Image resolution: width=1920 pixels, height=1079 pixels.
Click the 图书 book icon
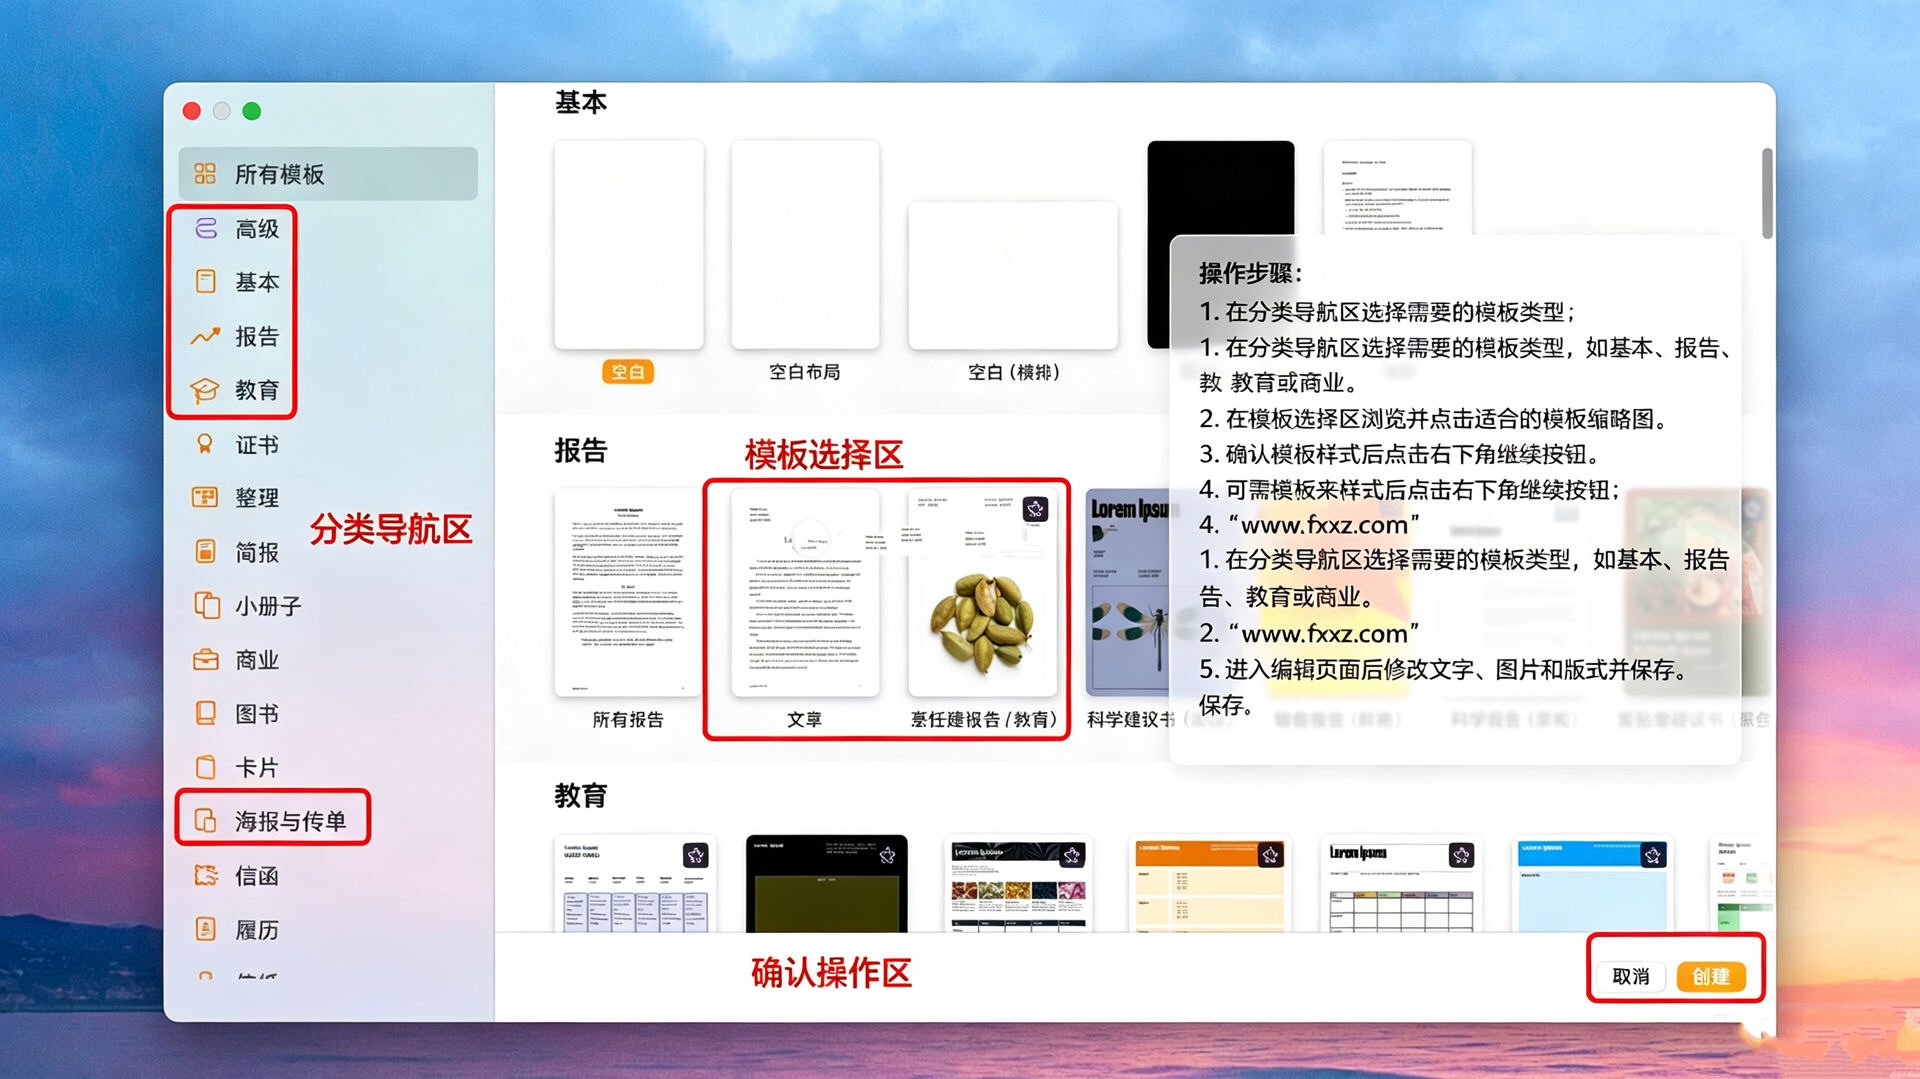point(205,713)
